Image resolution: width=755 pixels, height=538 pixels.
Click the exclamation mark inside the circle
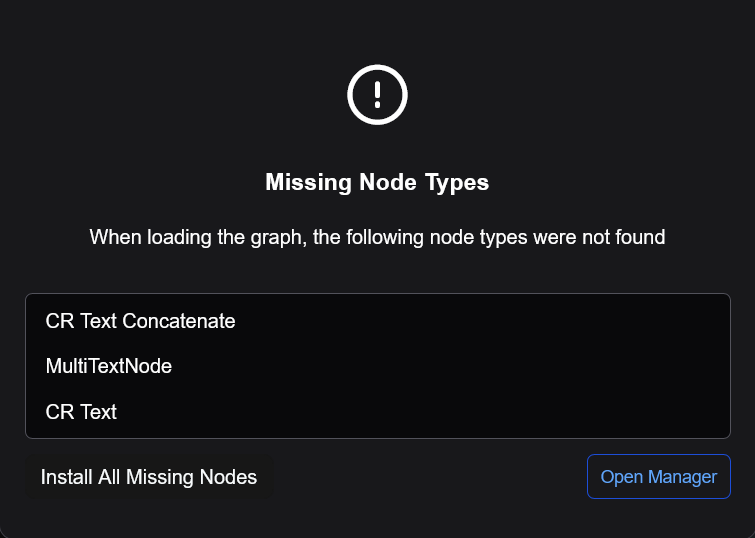pos(377,95)
